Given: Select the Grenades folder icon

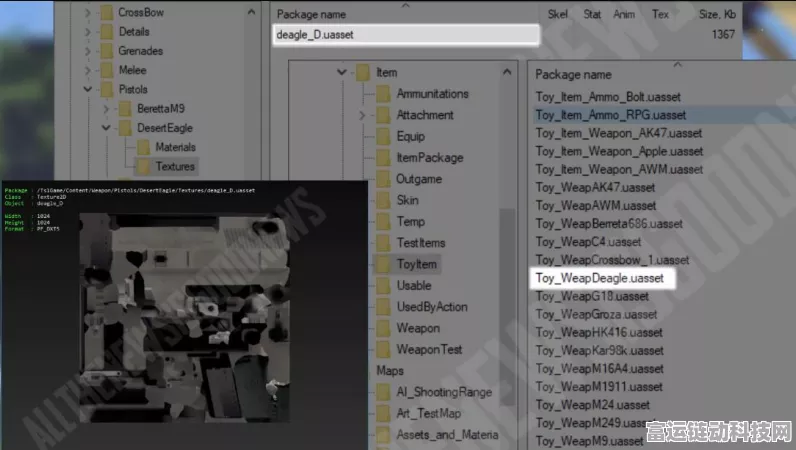Looking at the screenshot, I should pos(107,51).
